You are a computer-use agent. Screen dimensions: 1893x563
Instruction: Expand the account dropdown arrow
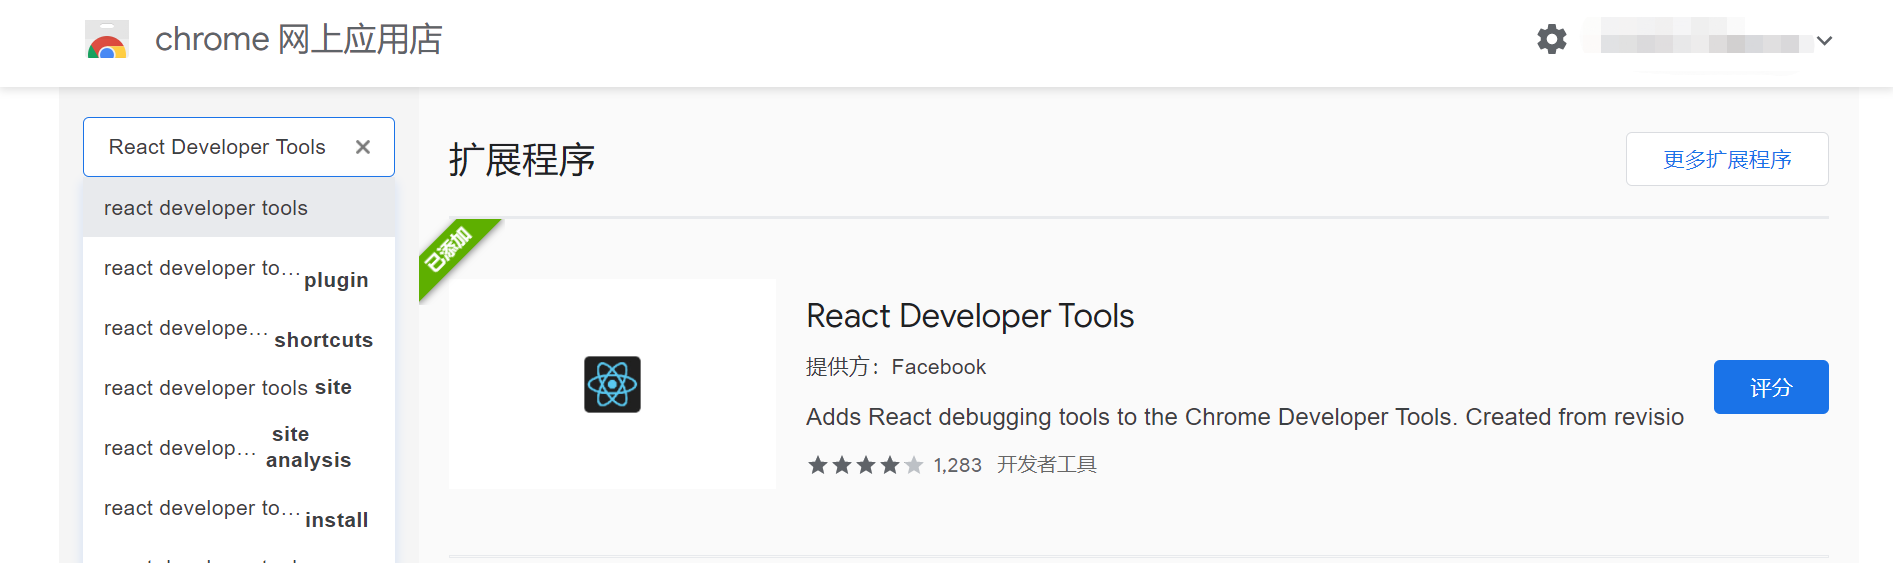(1824, 41)
